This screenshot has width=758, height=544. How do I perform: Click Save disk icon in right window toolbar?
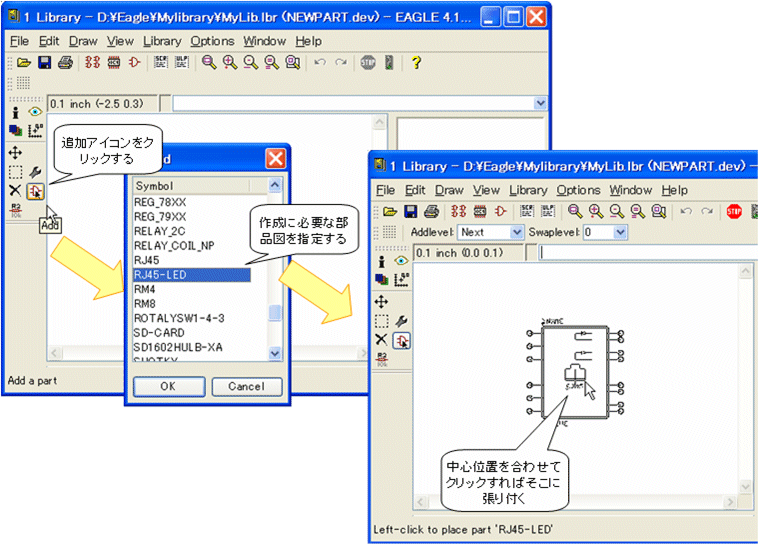click(x=410, y=211)
